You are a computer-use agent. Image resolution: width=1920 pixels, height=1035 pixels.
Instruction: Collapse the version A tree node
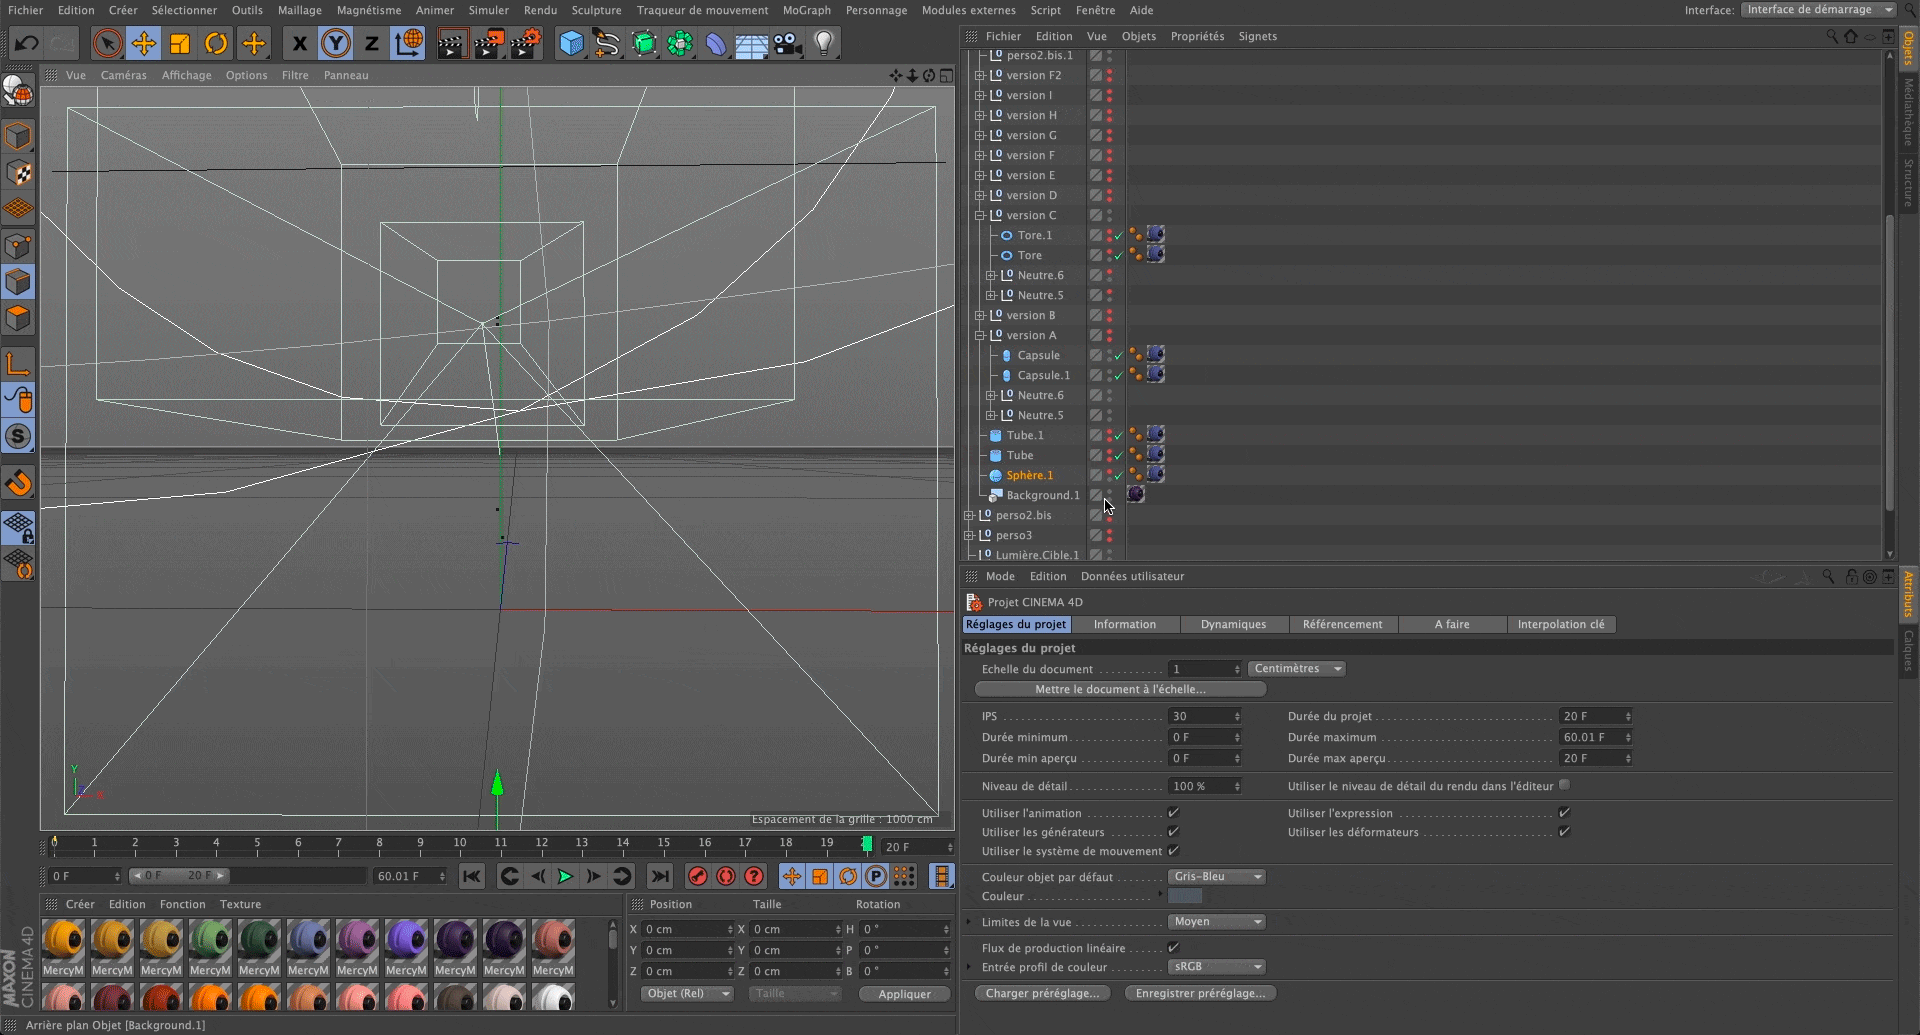(x=980, y=335)
